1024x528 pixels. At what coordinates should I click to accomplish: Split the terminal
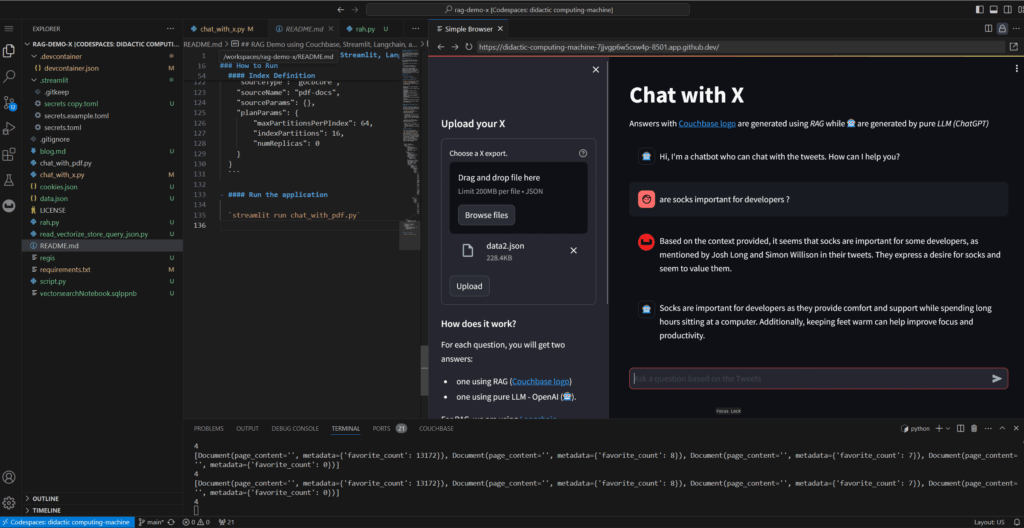point(961,429)
